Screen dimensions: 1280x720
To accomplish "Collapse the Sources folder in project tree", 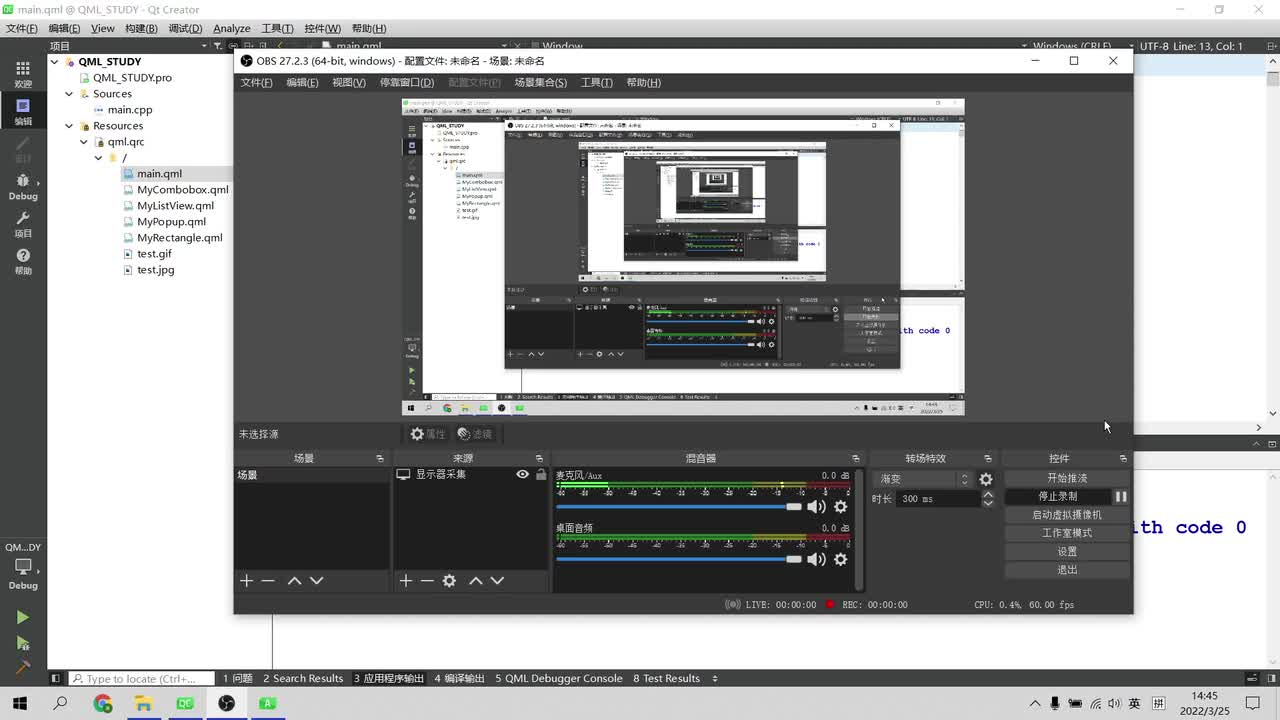I will tap(69, 94).
